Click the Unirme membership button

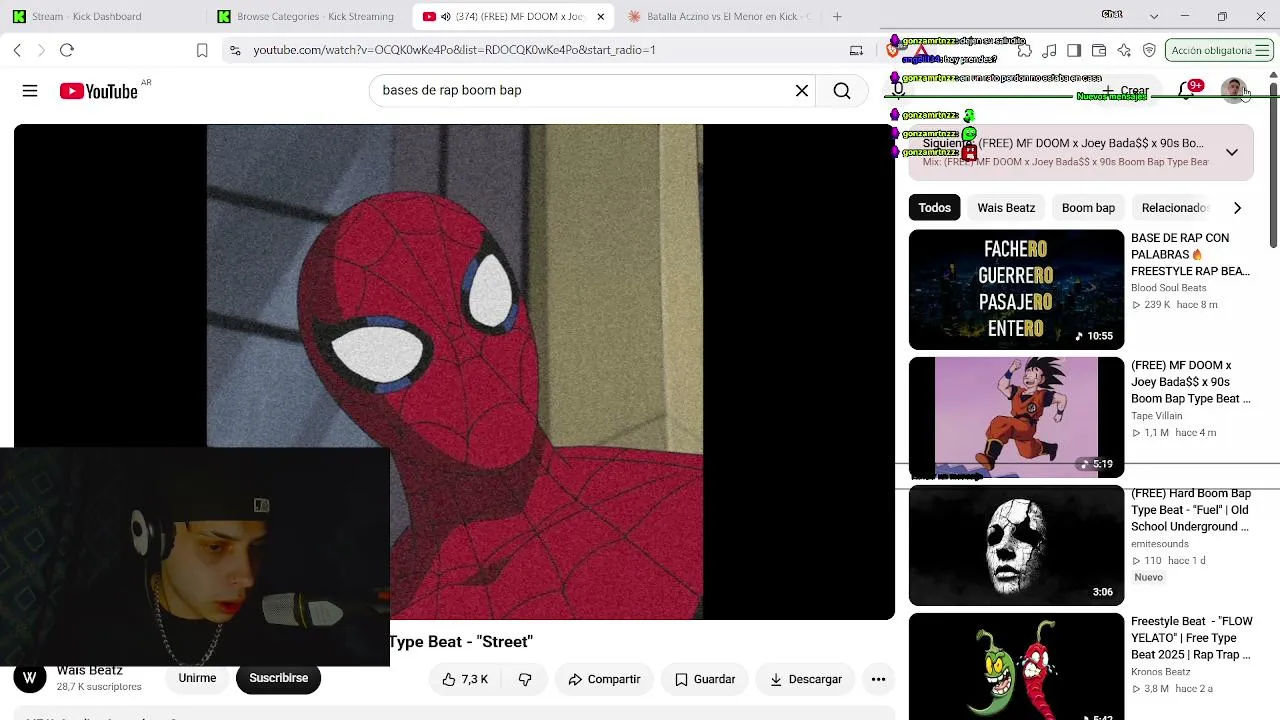[197, 678]
